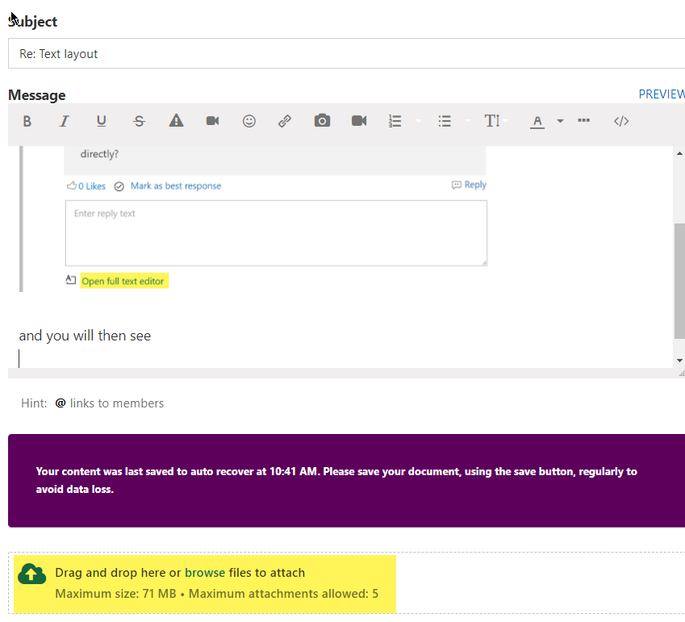This screenshot has height=622, width=685.
Task: Apply italic formatting
Action: point(64,121)
